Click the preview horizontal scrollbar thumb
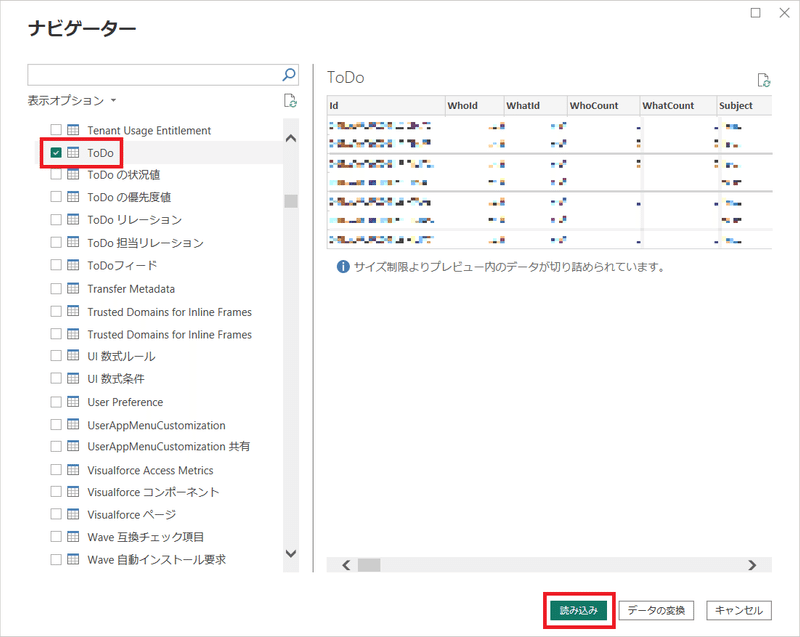 pos(369,565)
